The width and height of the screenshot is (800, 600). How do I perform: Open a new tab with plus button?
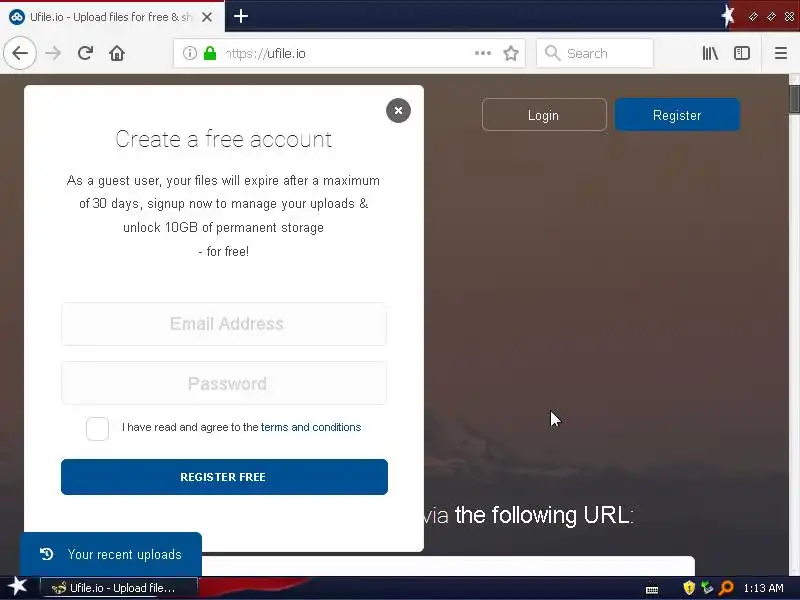click(241, 16)
